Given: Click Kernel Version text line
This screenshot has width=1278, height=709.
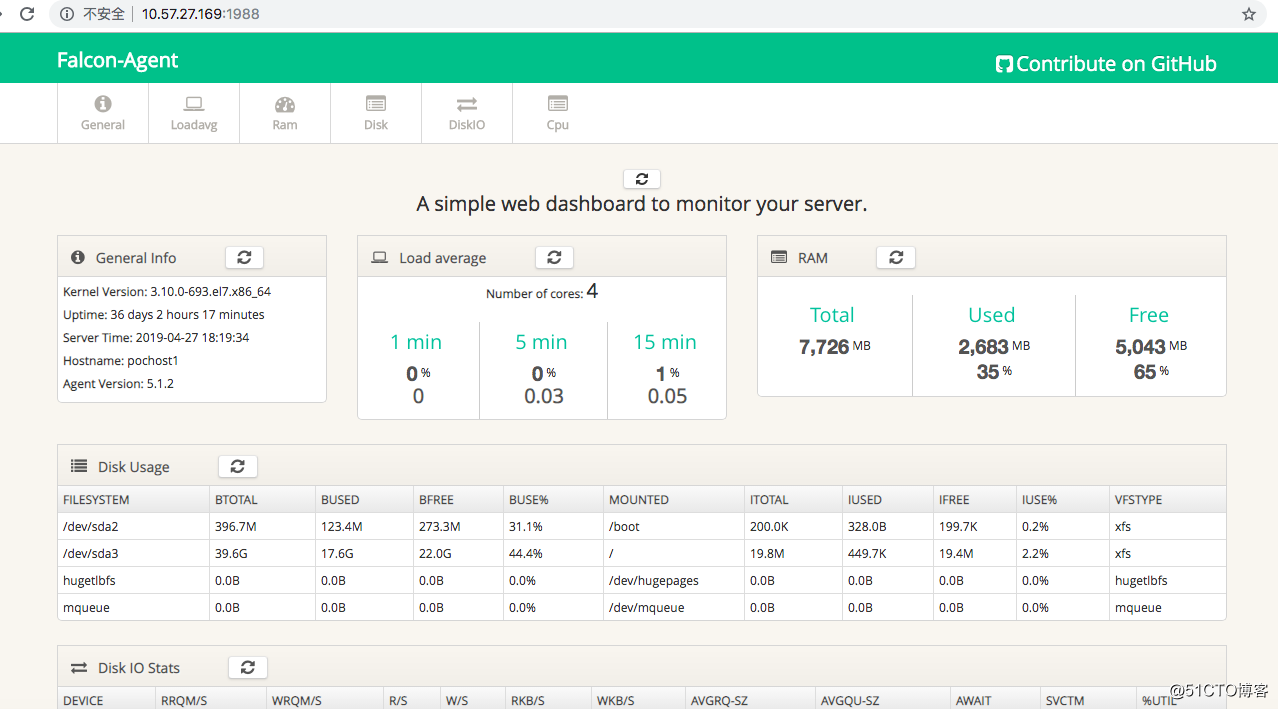Looking at the screenshot, I should tap(167, 292).
